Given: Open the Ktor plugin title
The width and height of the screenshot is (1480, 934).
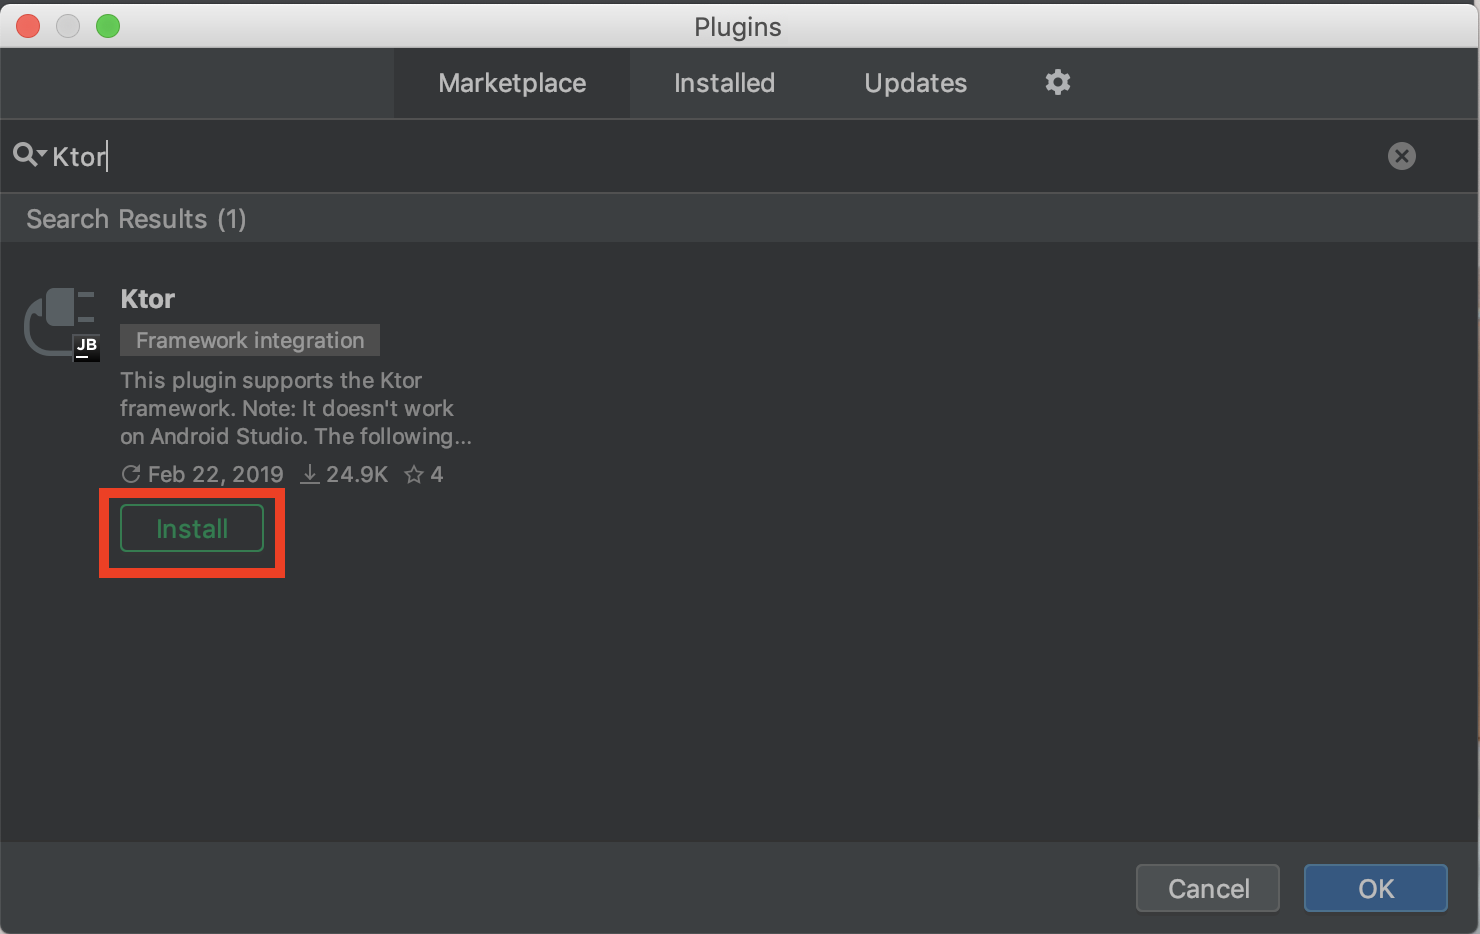Looking at the screenshot, I should click(x=148, y=299).
